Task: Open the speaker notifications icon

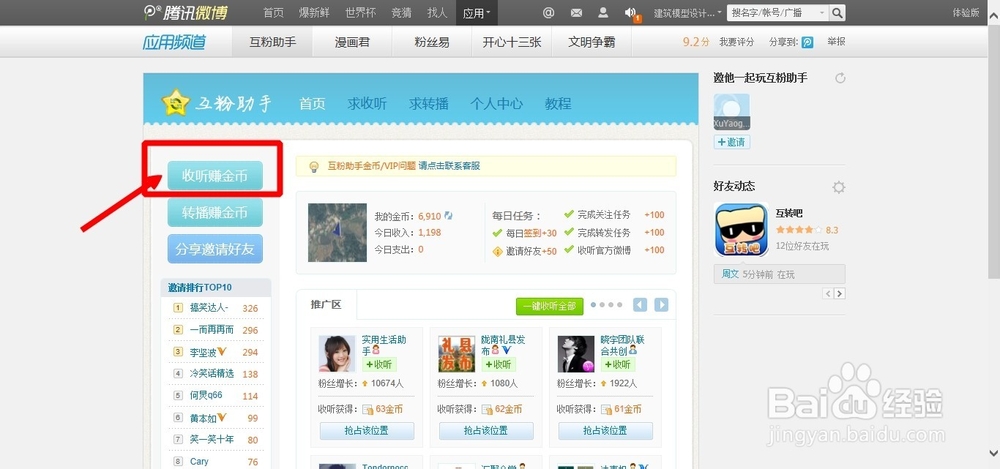Action: click(629, 13)
